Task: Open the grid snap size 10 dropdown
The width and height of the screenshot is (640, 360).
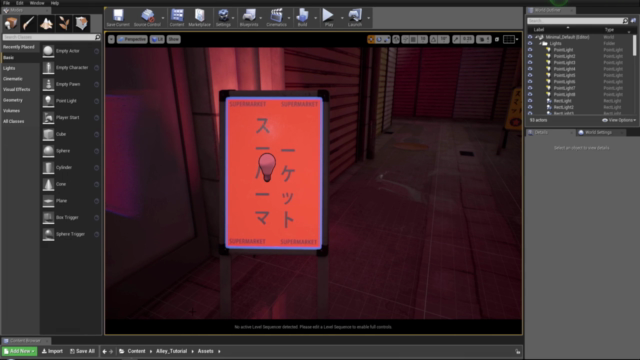Action: click(423, 39)
